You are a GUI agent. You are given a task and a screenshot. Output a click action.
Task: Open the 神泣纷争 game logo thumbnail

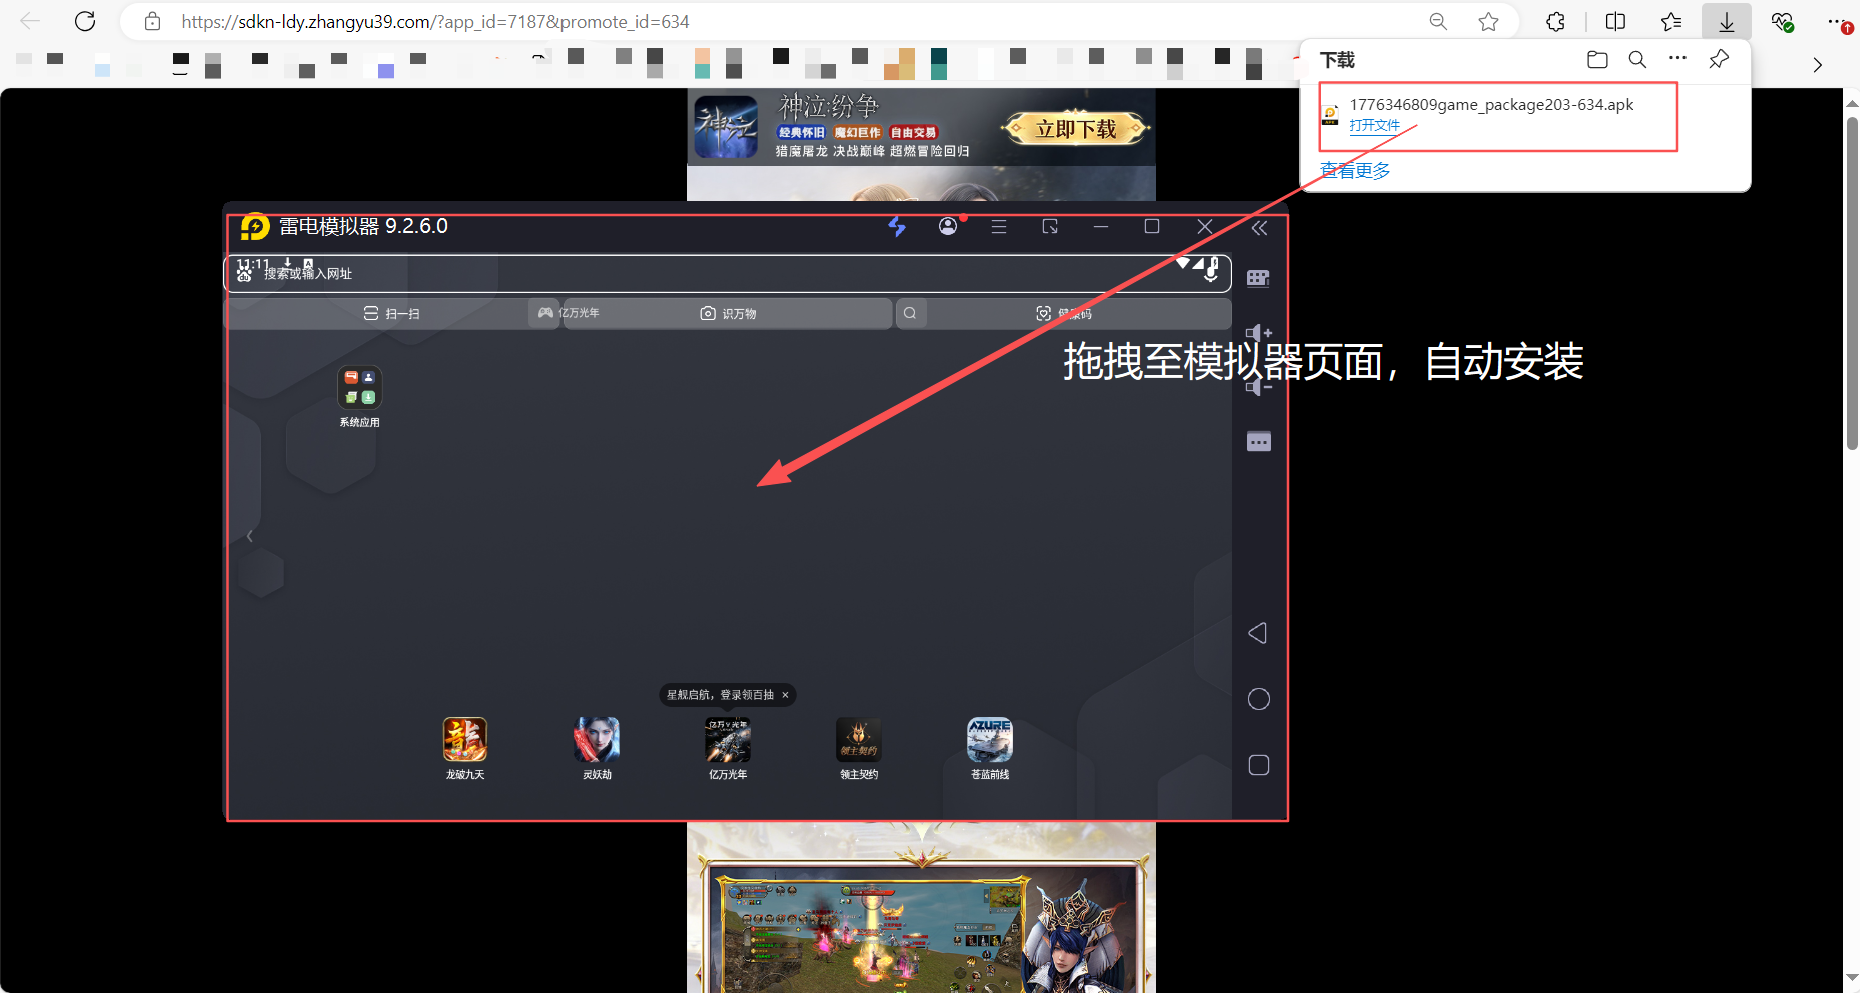click(x=727, y=127)
